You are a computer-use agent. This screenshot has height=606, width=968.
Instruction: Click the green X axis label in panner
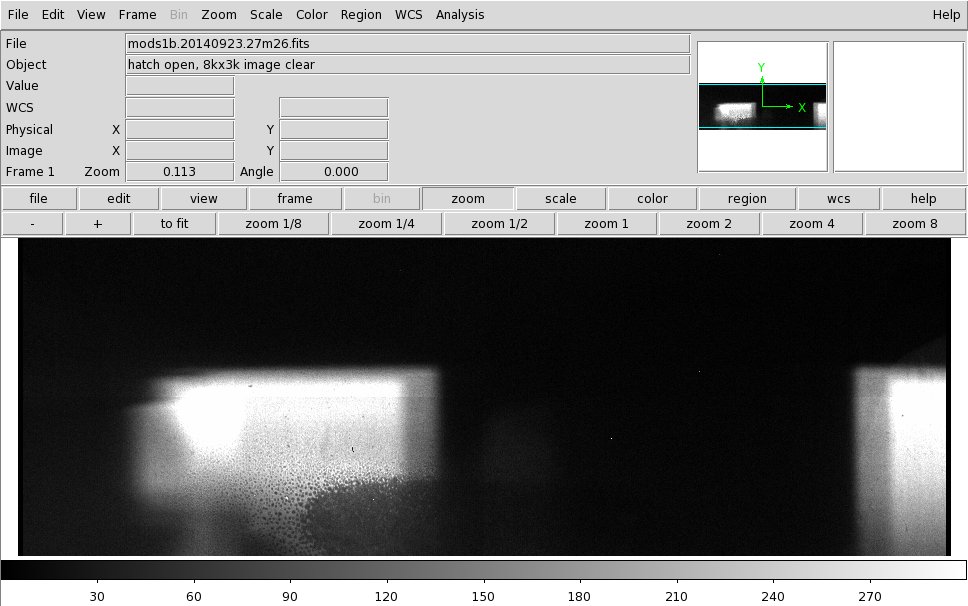pyautogui.click(x=802, y=107)
